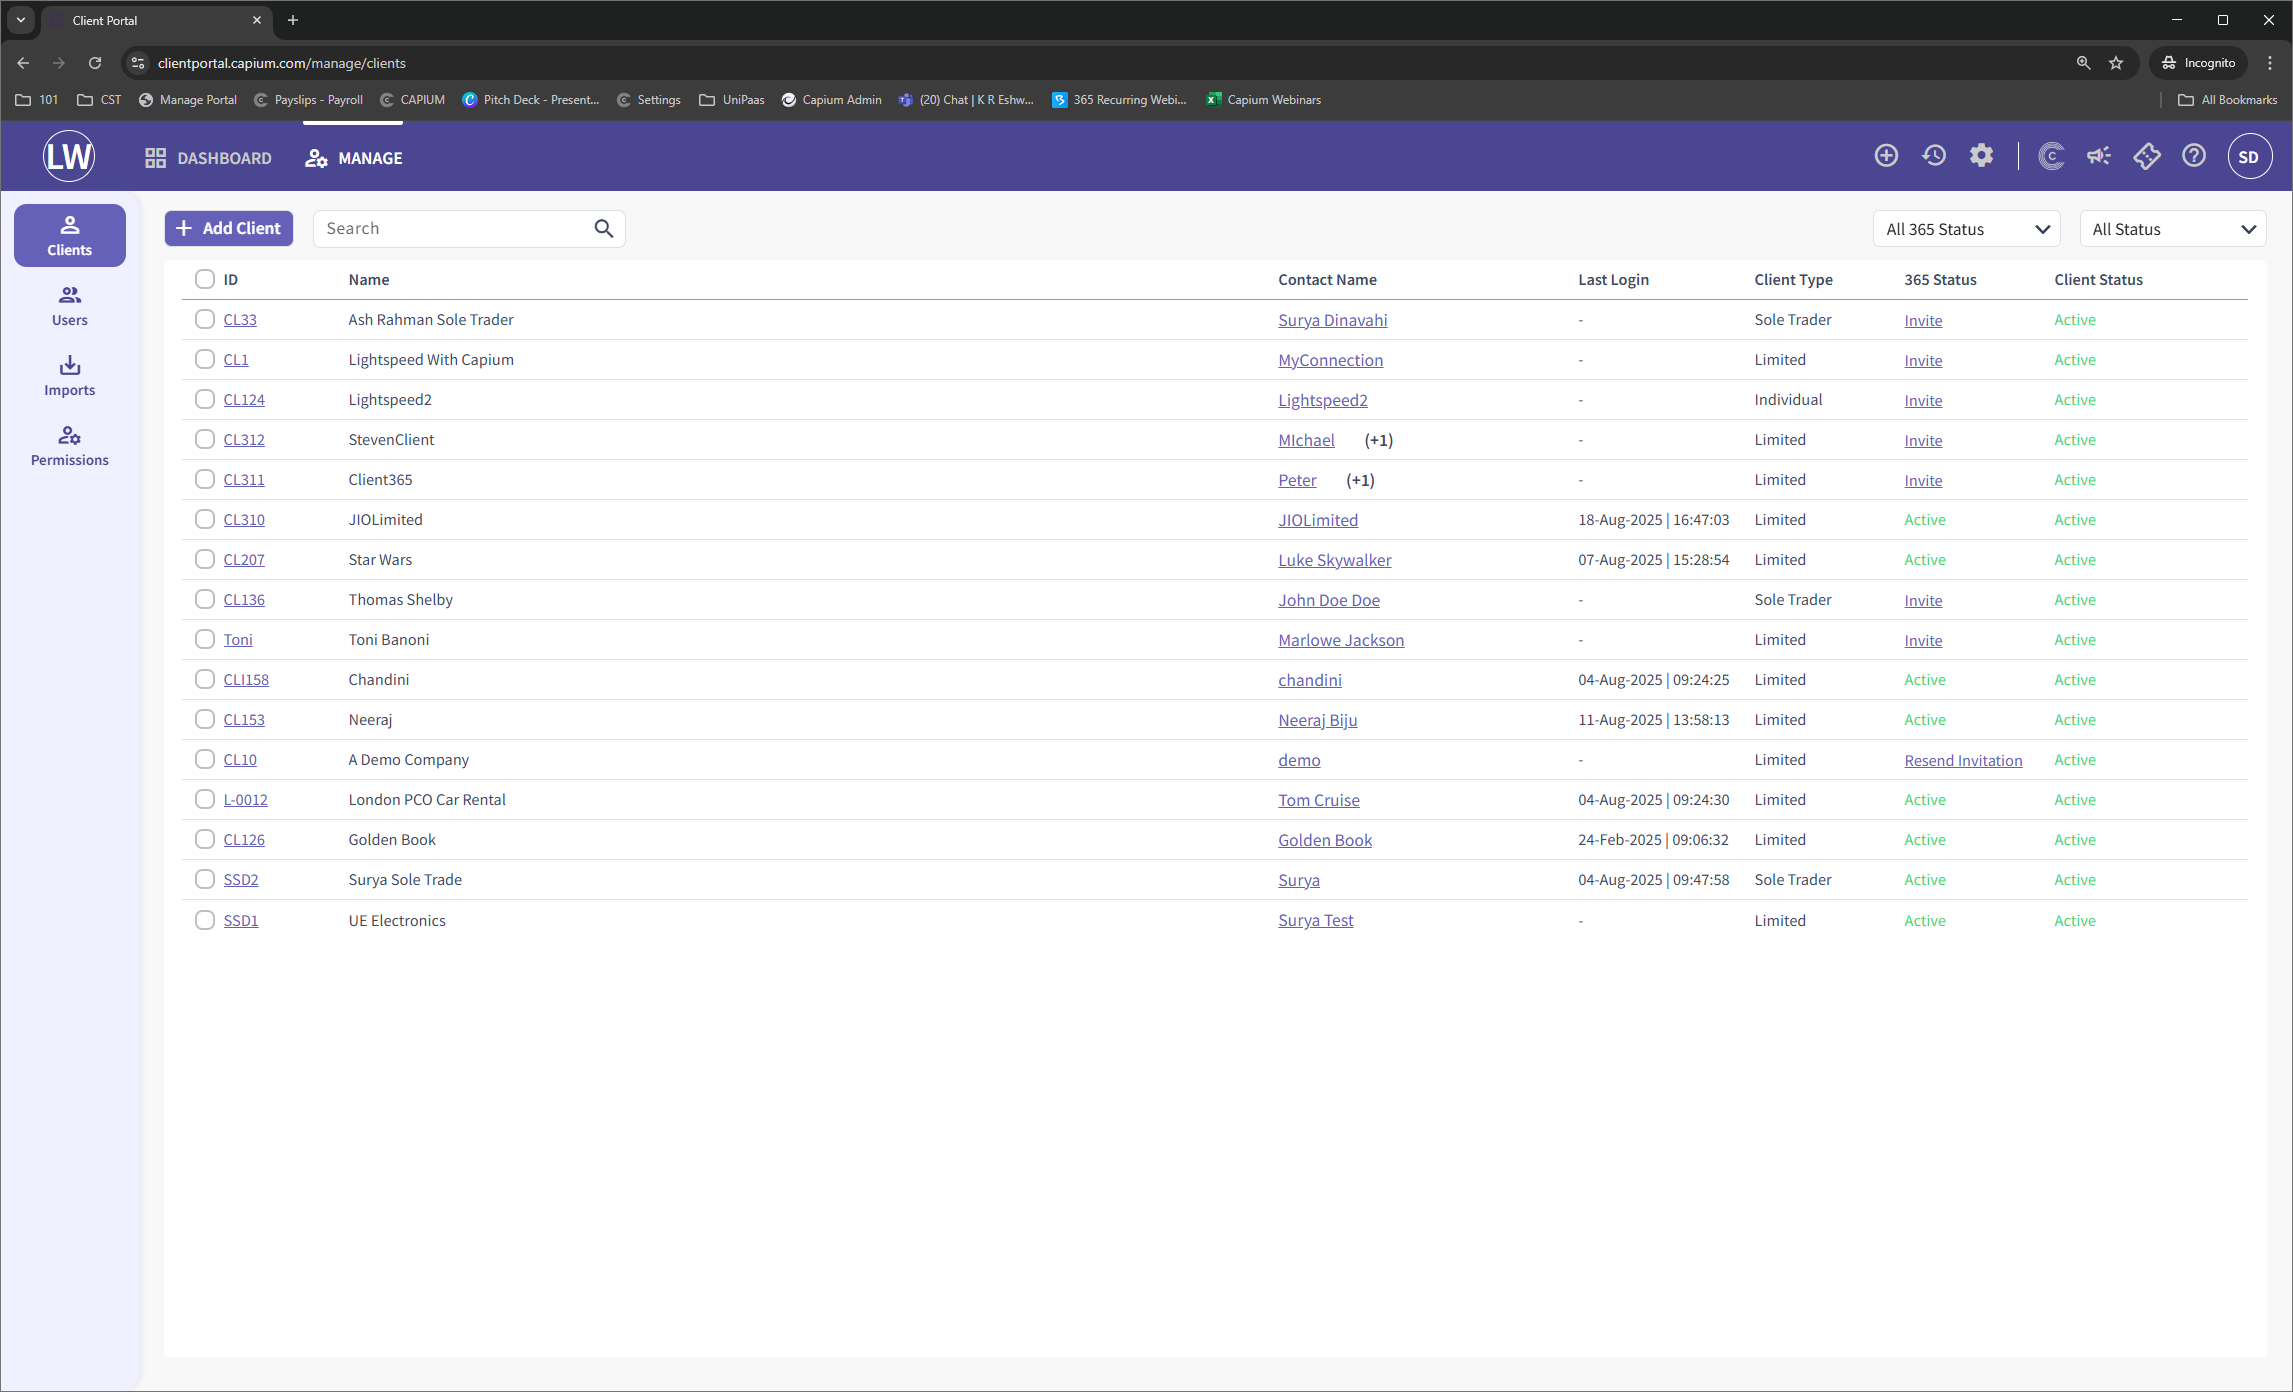Select checkbox for client CL33
Screen dimensions: 2293x1392
[x=205, y=319]
